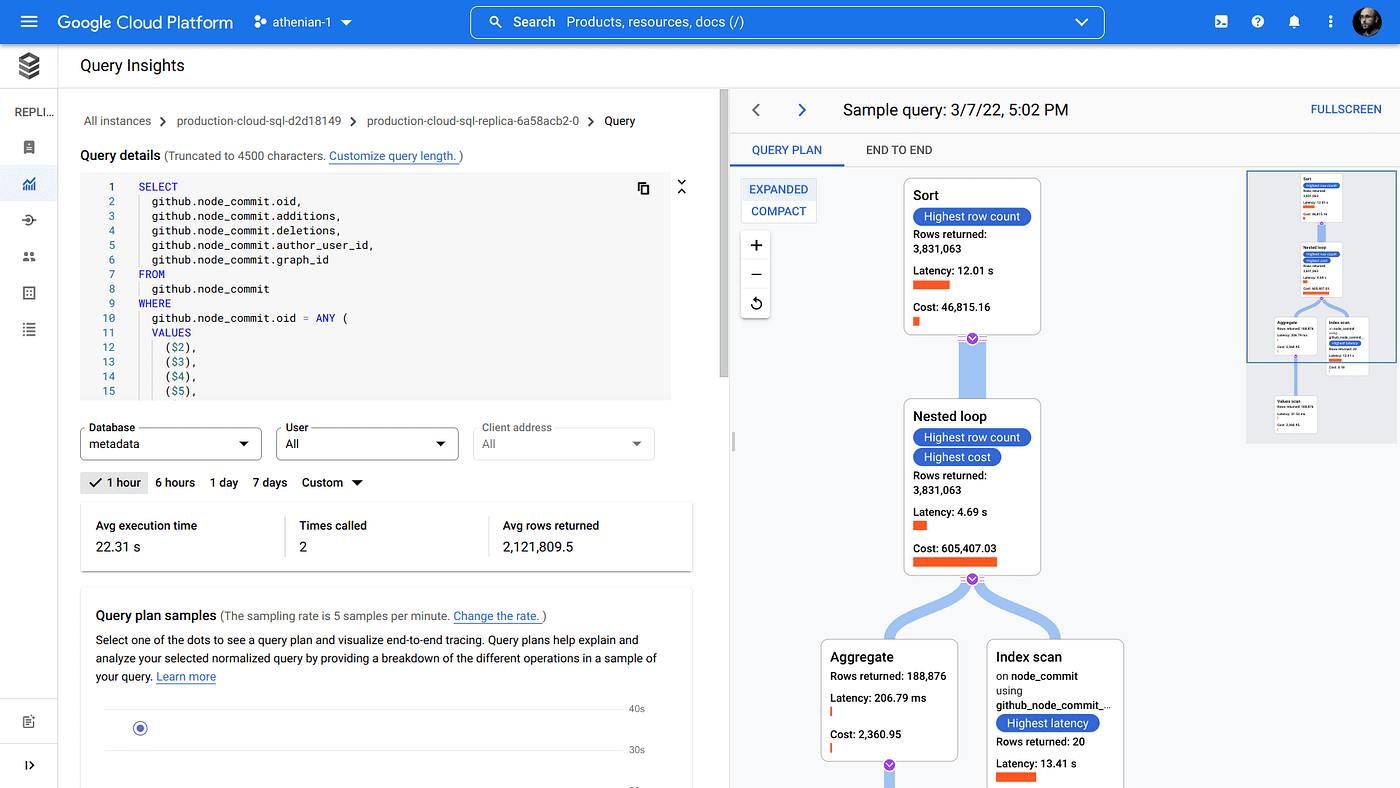Viewport: 1400px width, 788px height.
Task: Go to the next sample query
Action: tap(802, 110)
